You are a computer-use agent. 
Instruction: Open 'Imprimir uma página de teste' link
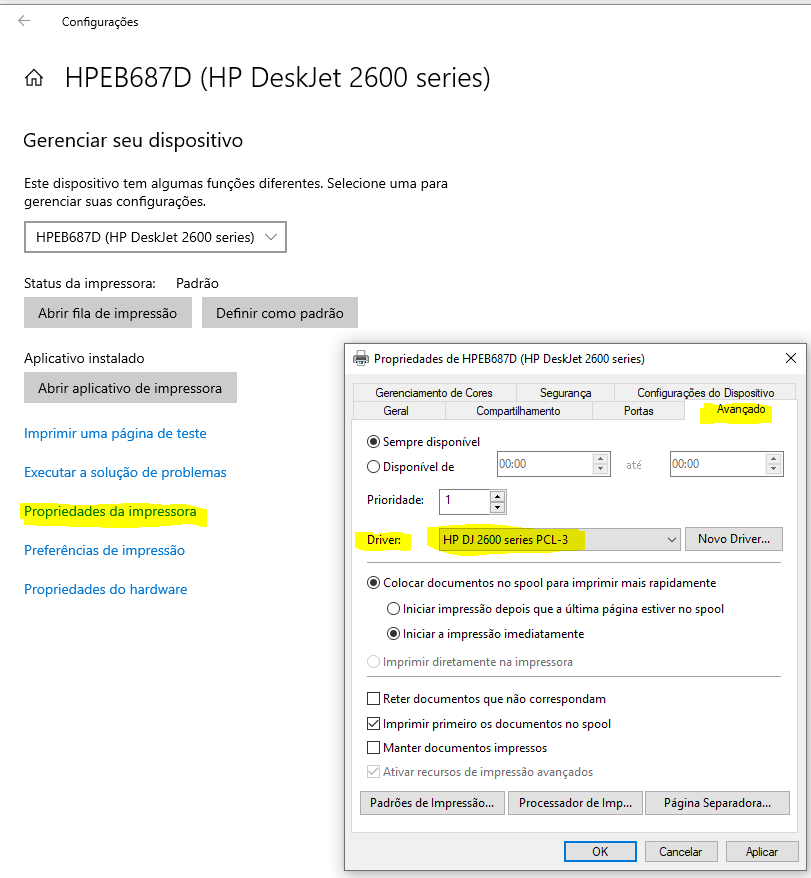click(x=115, y=433)
